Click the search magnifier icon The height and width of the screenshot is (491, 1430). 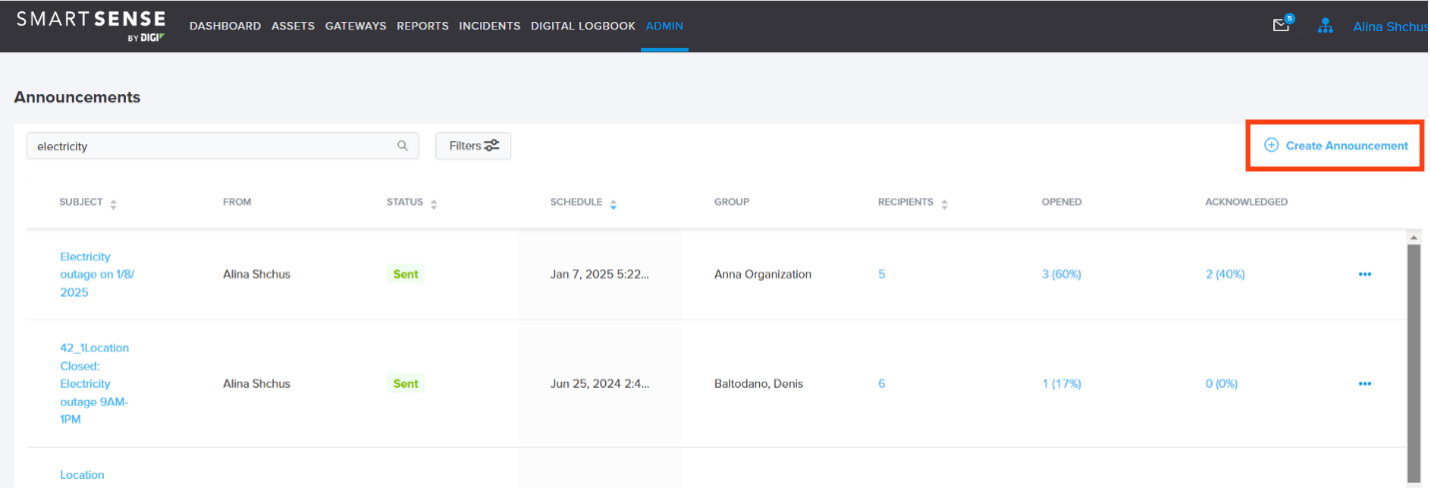coord(403,146)
